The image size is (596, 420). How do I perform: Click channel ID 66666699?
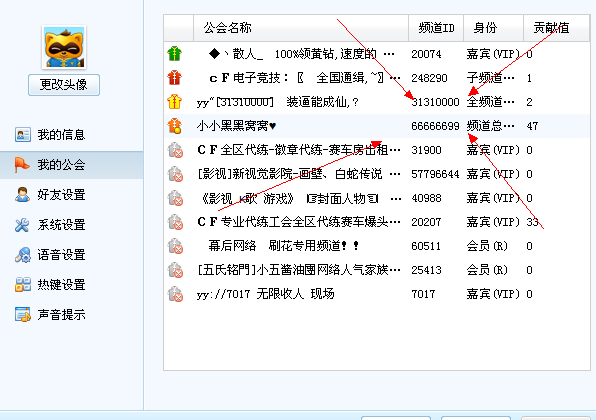[435, 126]
